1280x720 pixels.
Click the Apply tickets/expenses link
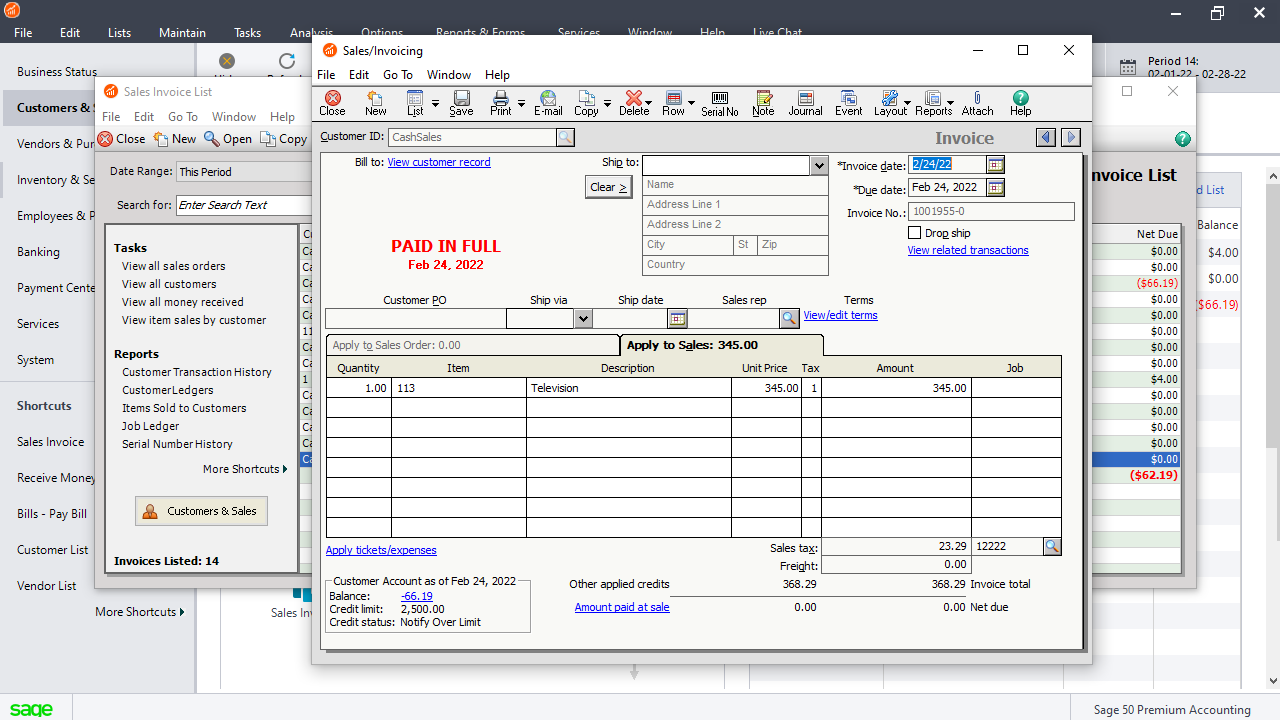tap(381, 550)
